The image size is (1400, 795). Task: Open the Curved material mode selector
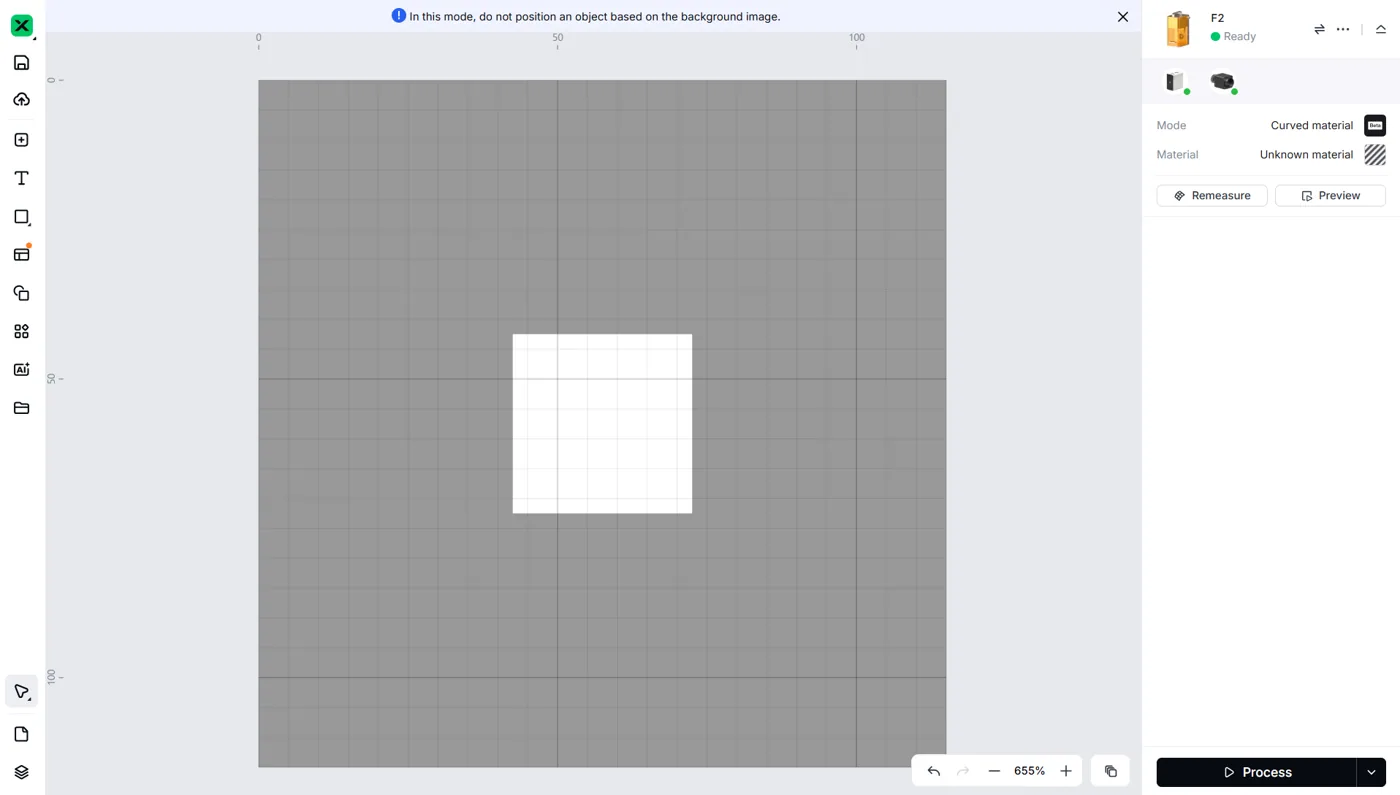click(x=1327, y=125)
